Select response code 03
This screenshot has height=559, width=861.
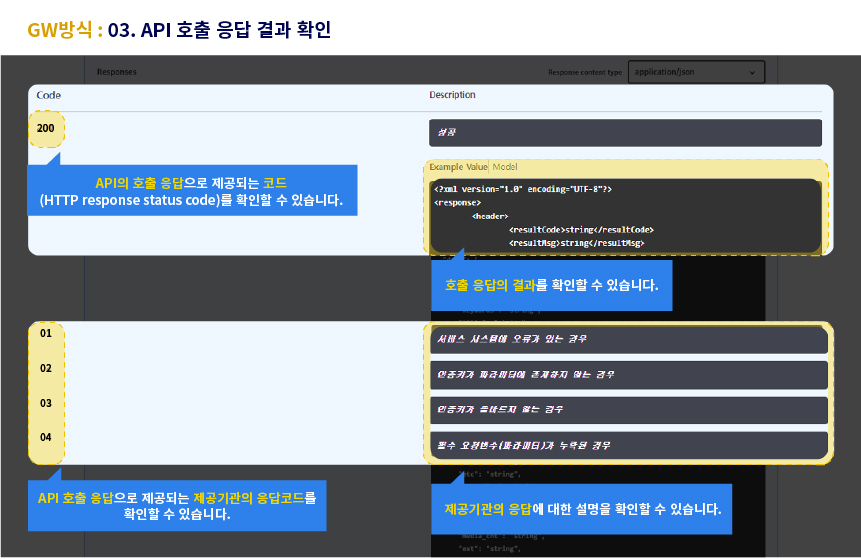46,403
